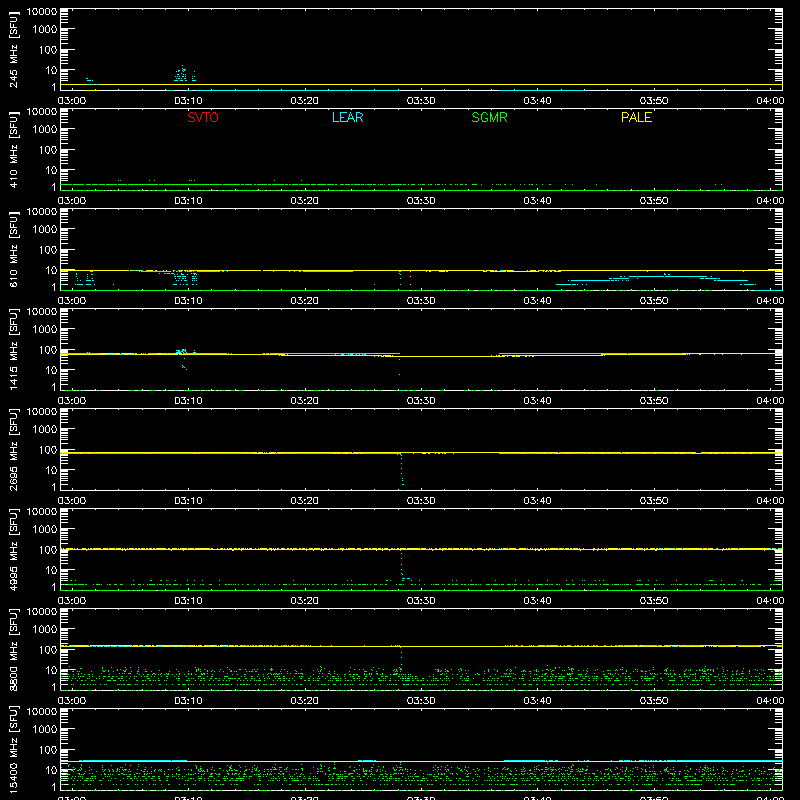The image size is (800, 800).
Task: Click the green SGMR station legend label
Action: (489, 117)
